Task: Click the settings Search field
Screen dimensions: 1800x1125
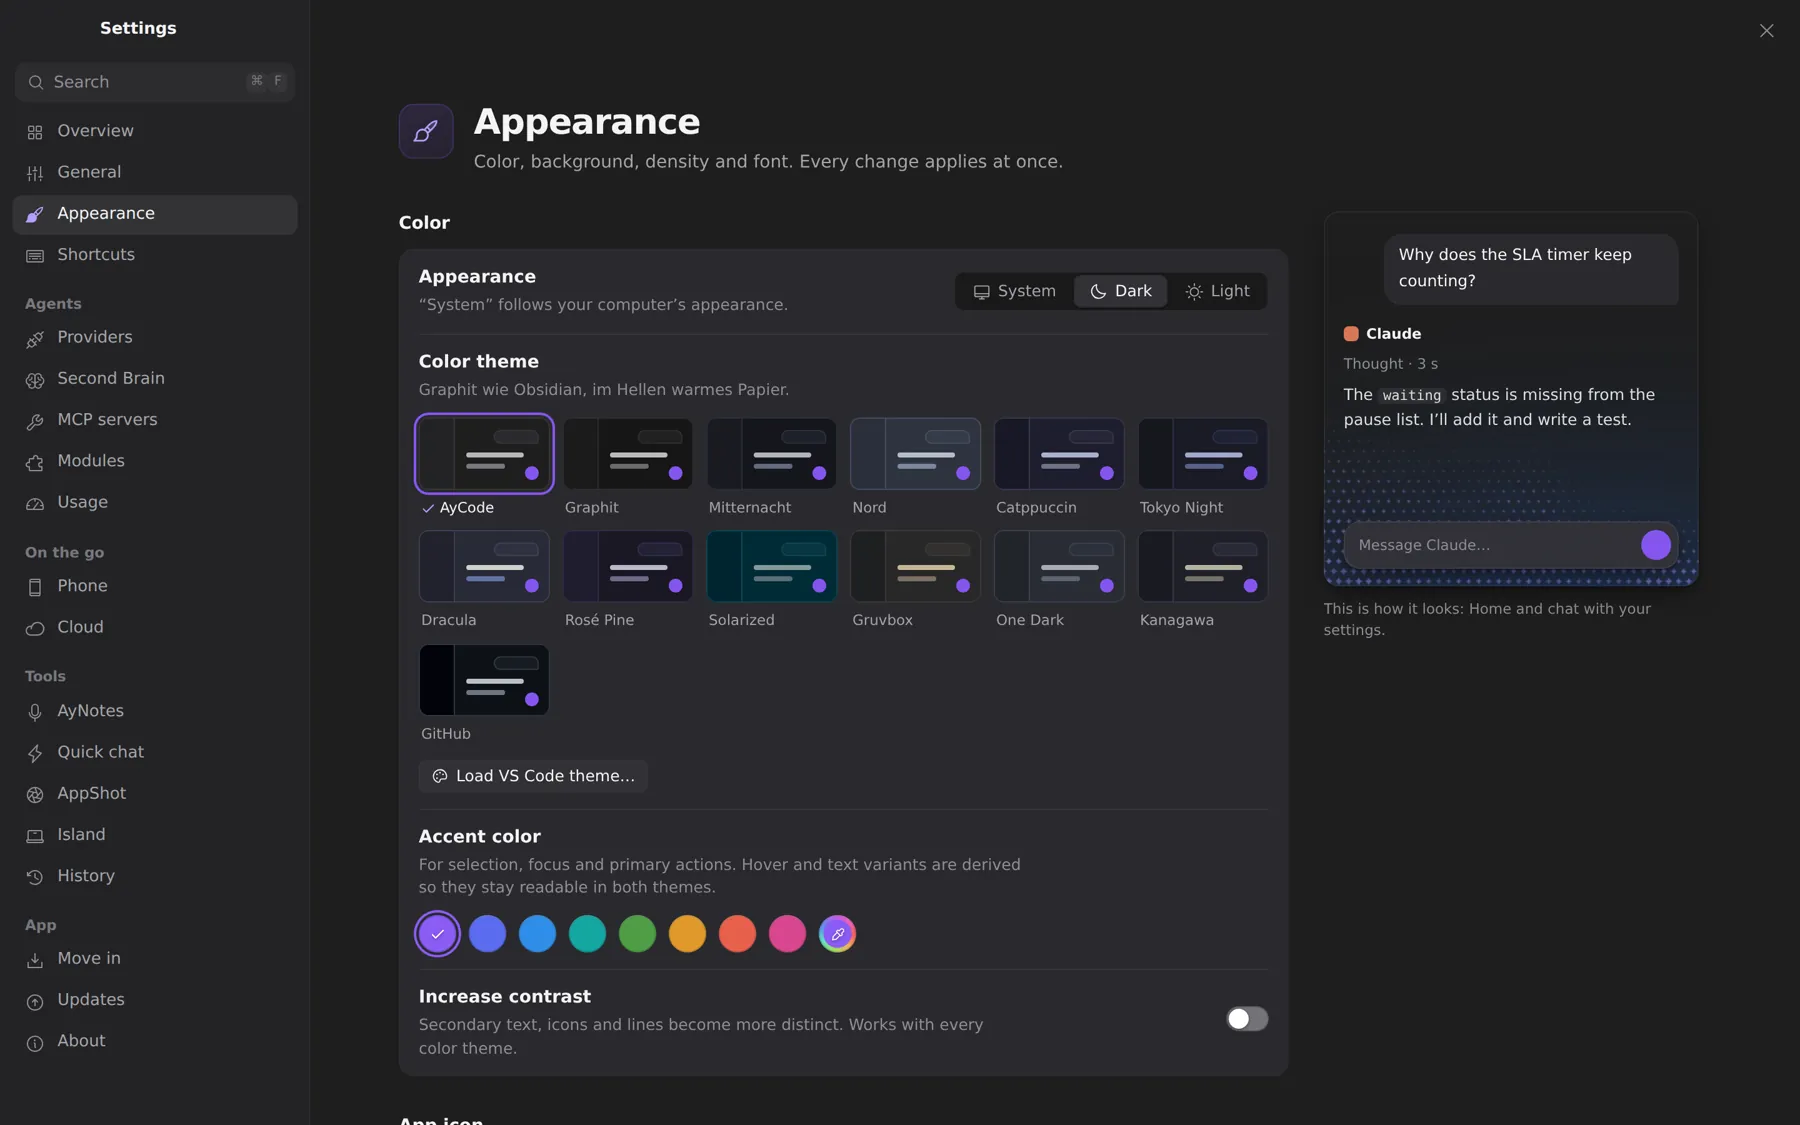Action: click(155, 82)
